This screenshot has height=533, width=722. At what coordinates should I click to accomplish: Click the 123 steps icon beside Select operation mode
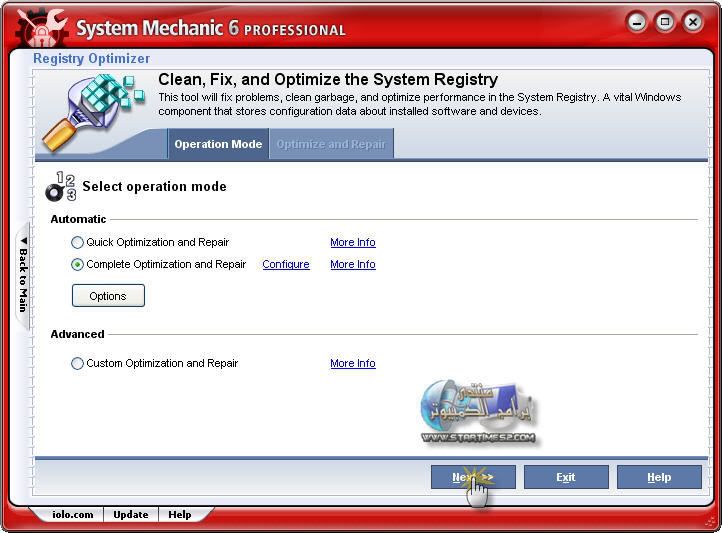(x=61, y=186)
